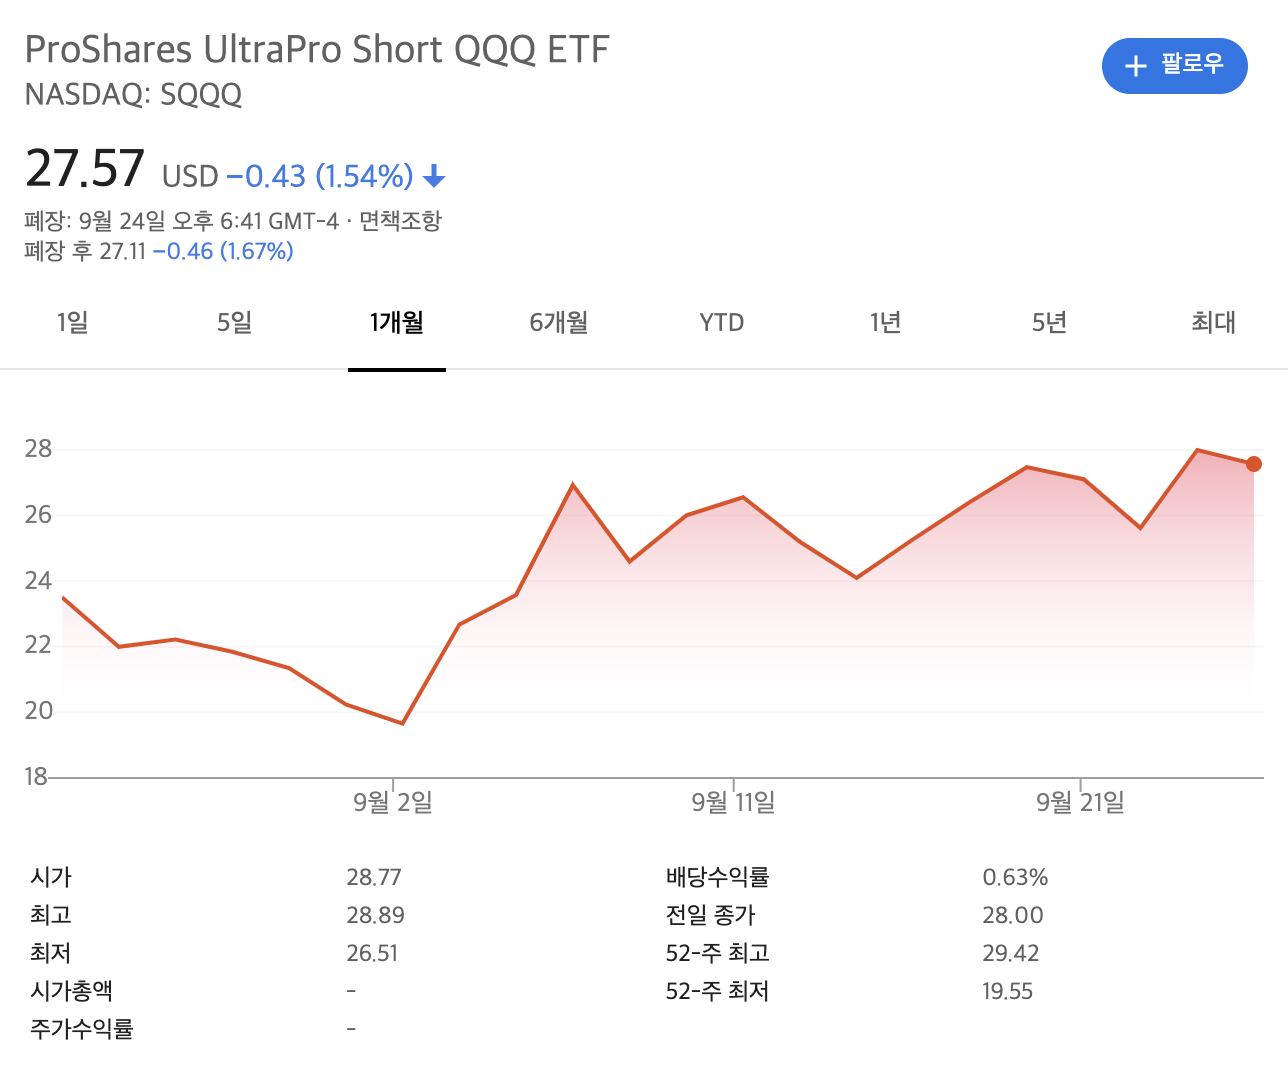Follow SQQQ with the 팔로우 button
Viewport: 1288px width, 1074px height.
[x=1175, y=66]
